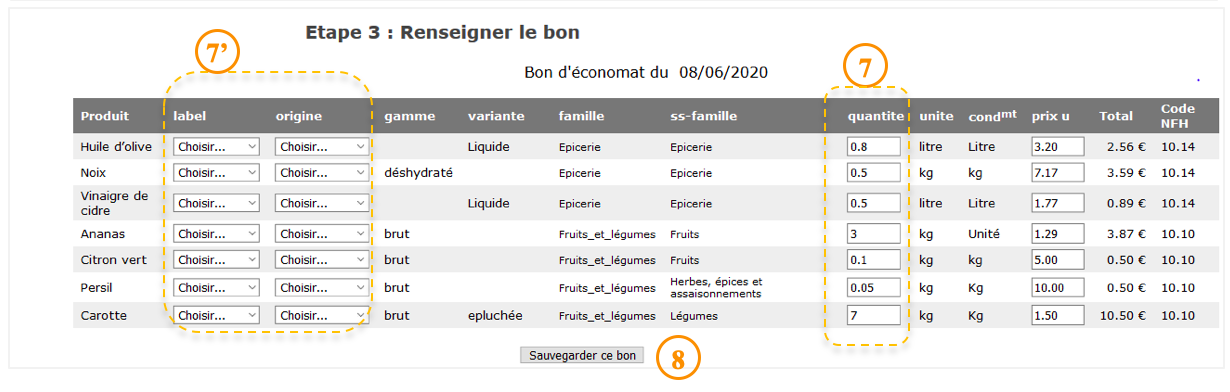Open the origine dropdown for Carotte
The height and width of the screenshot is (392, 1230).
pyautogui.click(x=322, y=315)
